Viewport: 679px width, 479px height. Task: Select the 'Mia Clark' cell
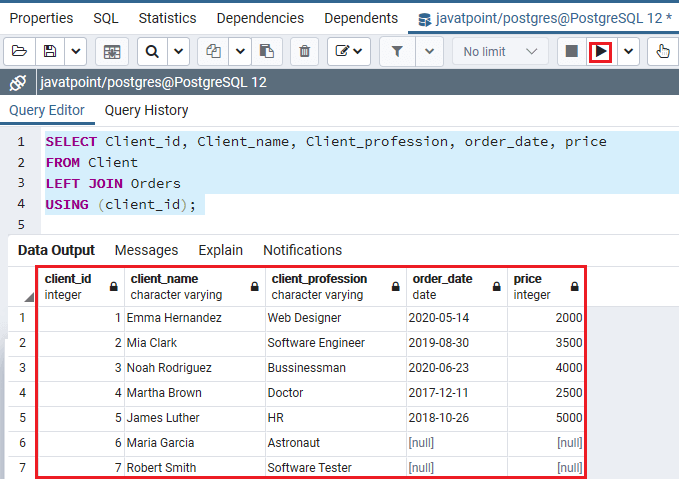coord(195,343)
